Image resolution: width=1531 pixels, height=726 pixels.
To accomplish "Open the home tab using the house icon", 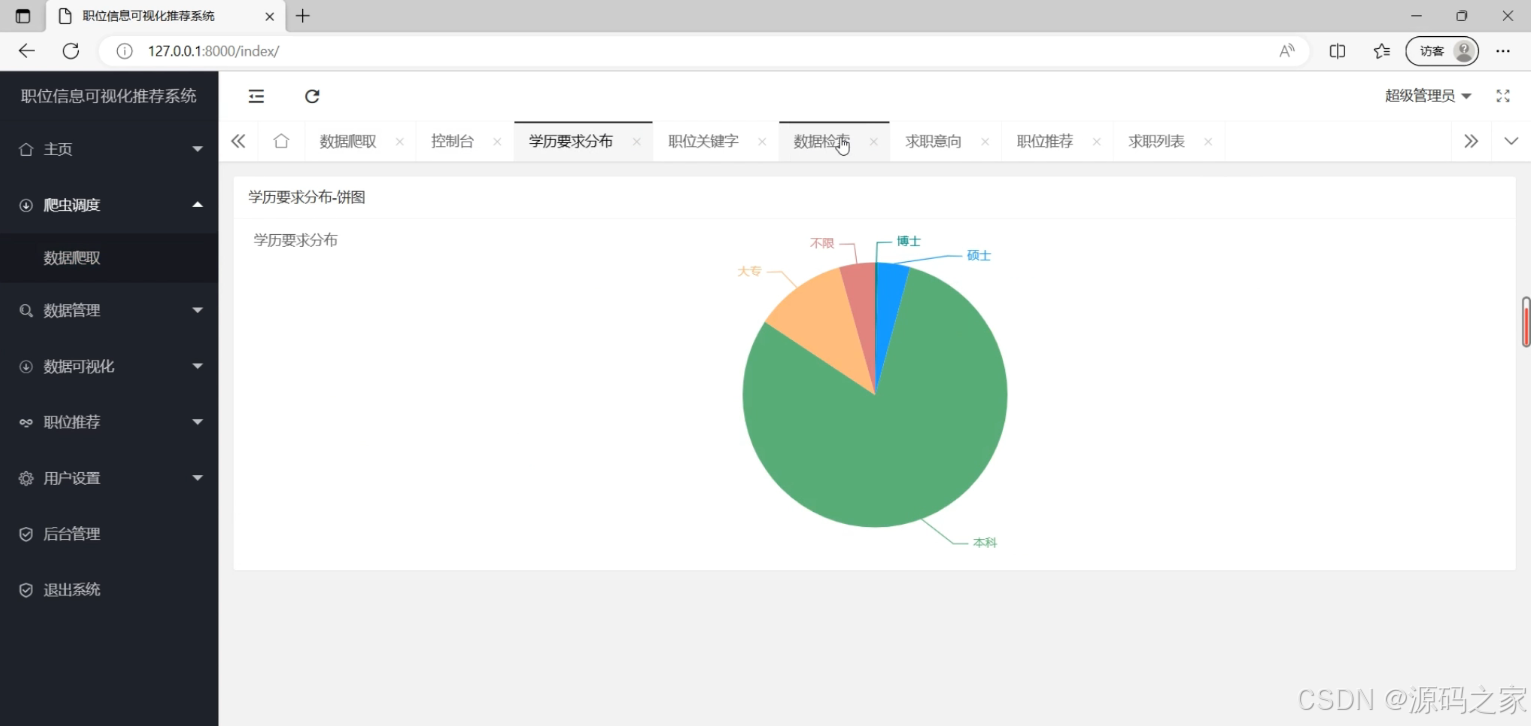I will coord(281,141).
